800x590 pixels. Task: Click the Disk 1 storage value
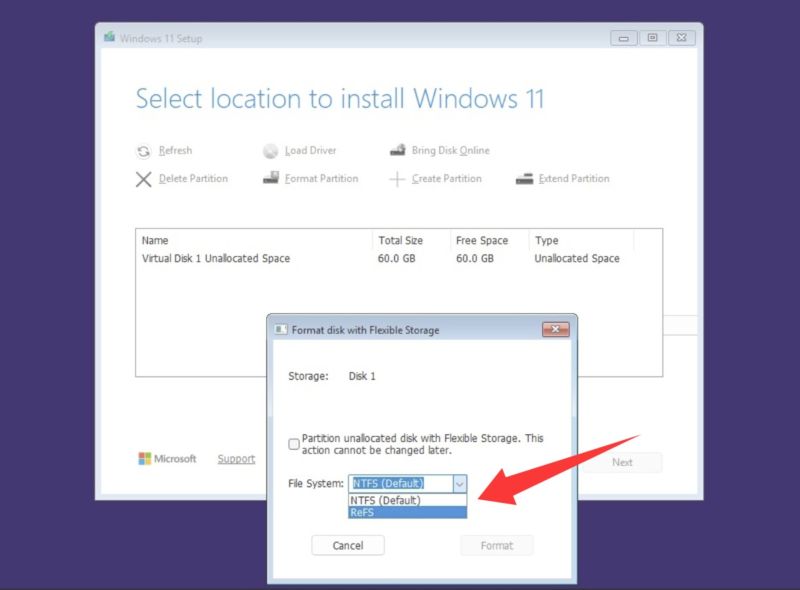tap(362, 376)
